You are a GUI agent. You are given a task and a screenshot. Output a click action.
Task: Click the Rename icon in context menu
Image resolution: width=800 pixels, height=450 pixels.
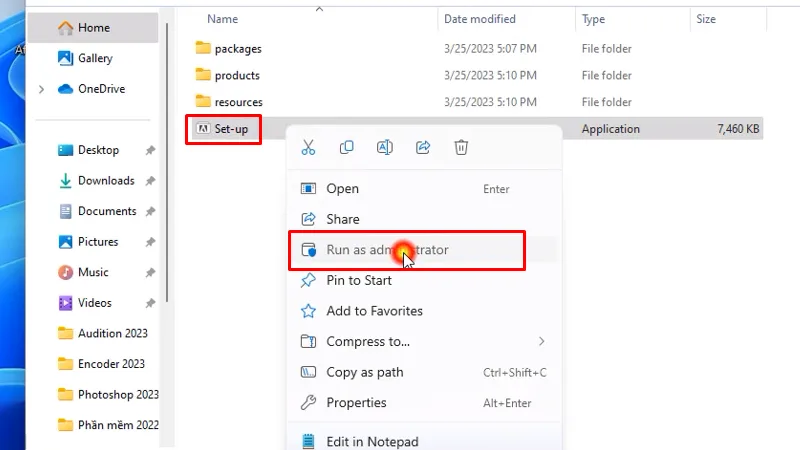tap(384, 147)
